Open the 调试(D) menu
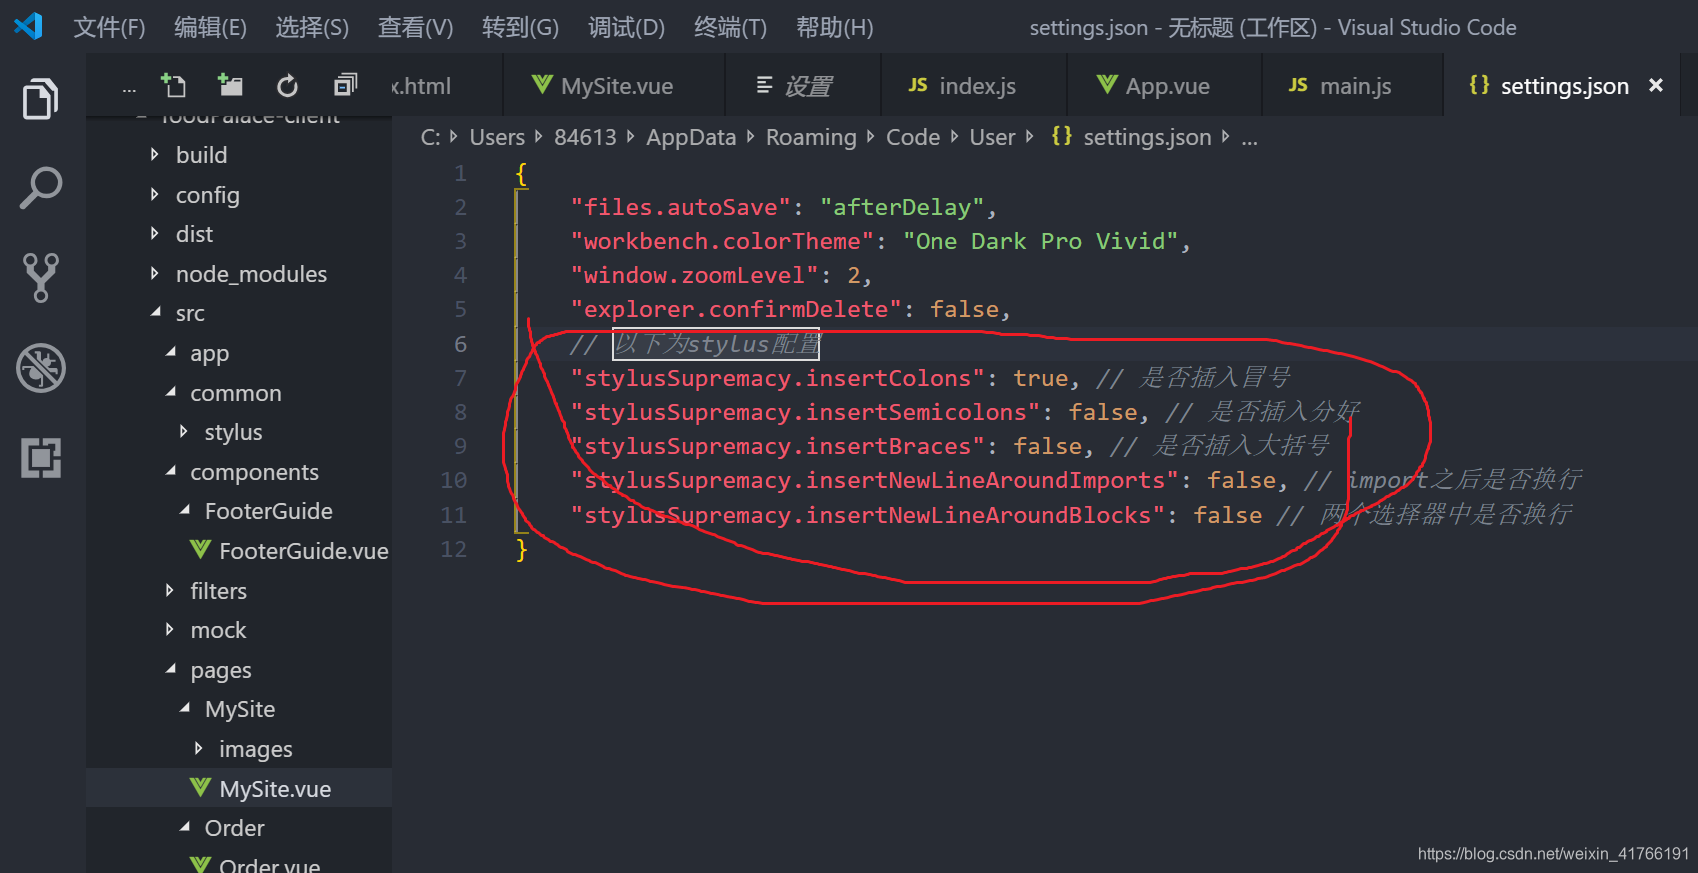The image size is (1698, 873). tap(626, 27)
